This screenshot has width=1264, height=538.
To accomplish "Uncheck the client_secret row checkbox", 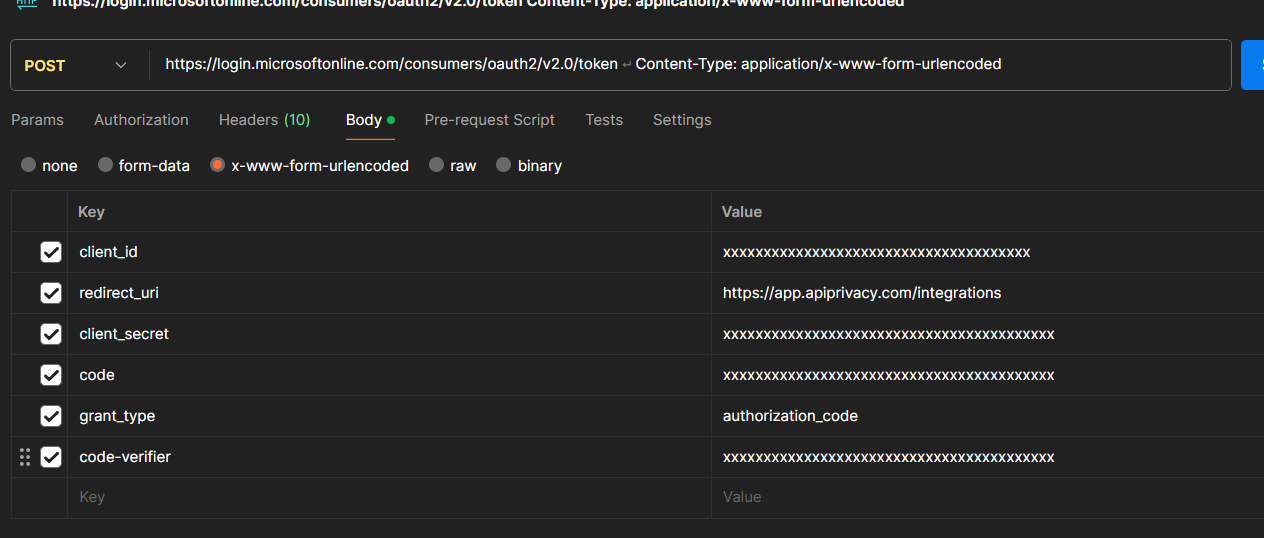I will pyautogui.click(x=51, y=334).
